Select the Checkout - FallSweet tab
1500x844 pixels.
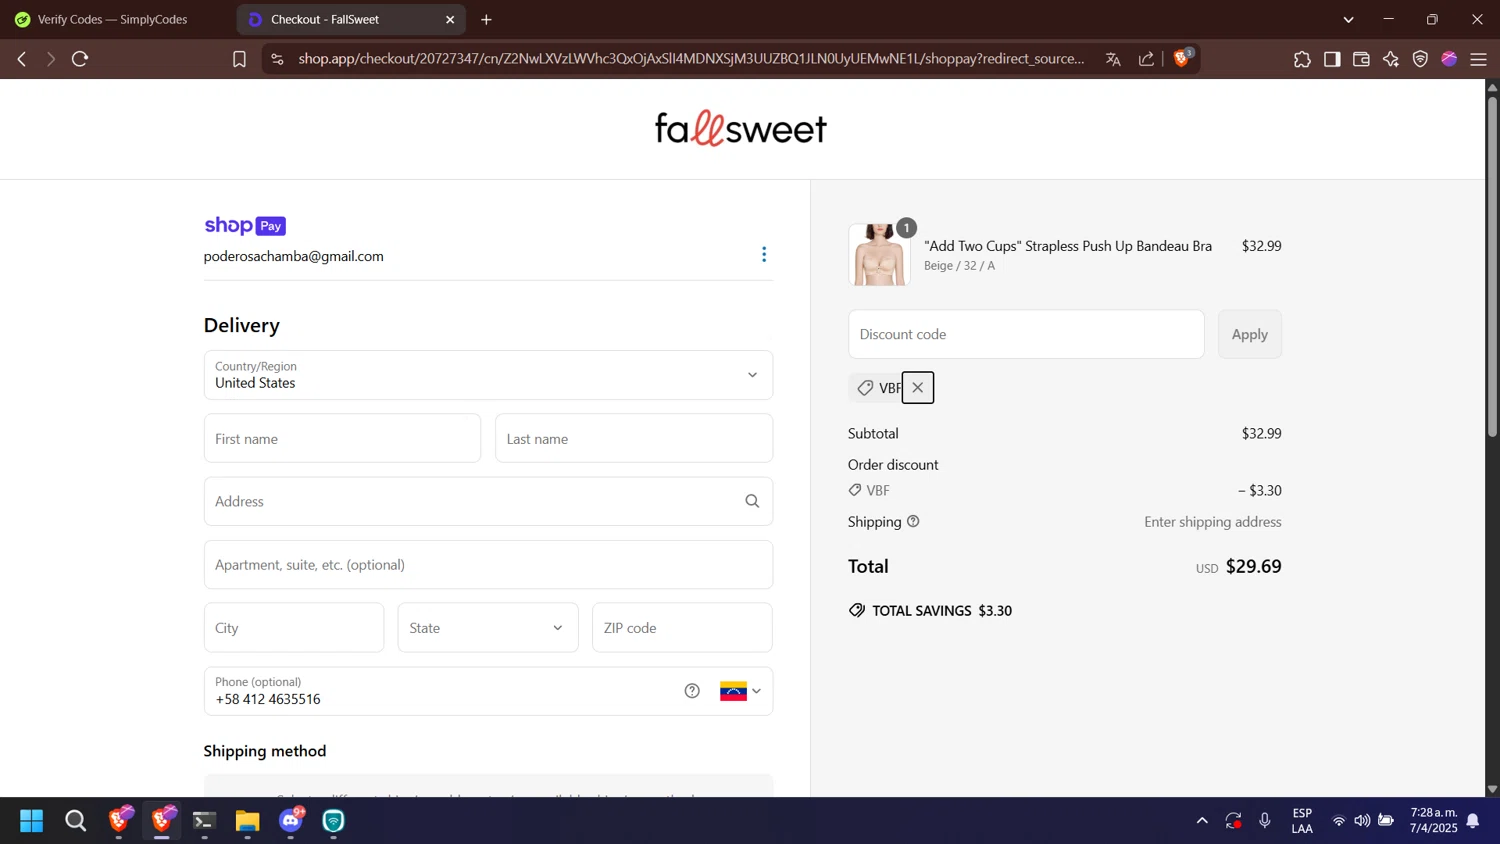[x=349, y=19]
